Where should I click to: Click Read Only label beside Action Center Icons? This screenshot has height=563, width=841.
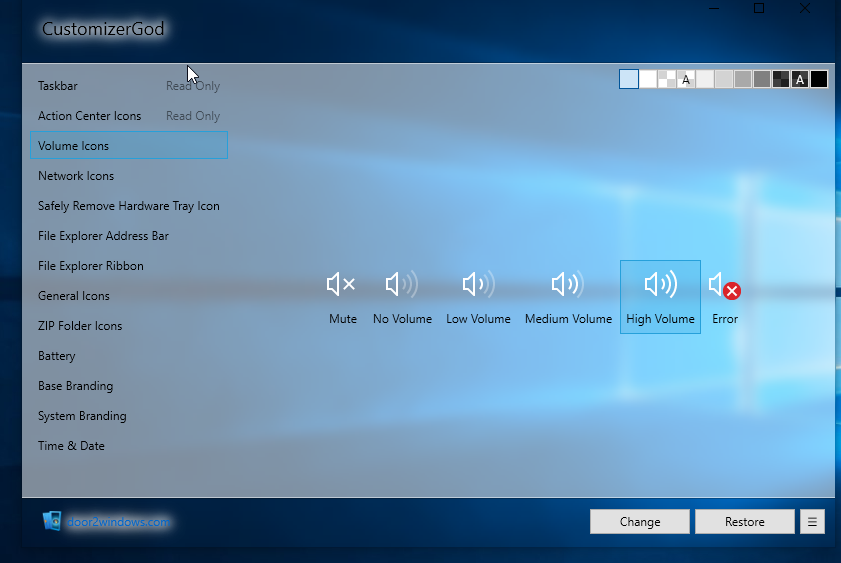pos(193,116)
